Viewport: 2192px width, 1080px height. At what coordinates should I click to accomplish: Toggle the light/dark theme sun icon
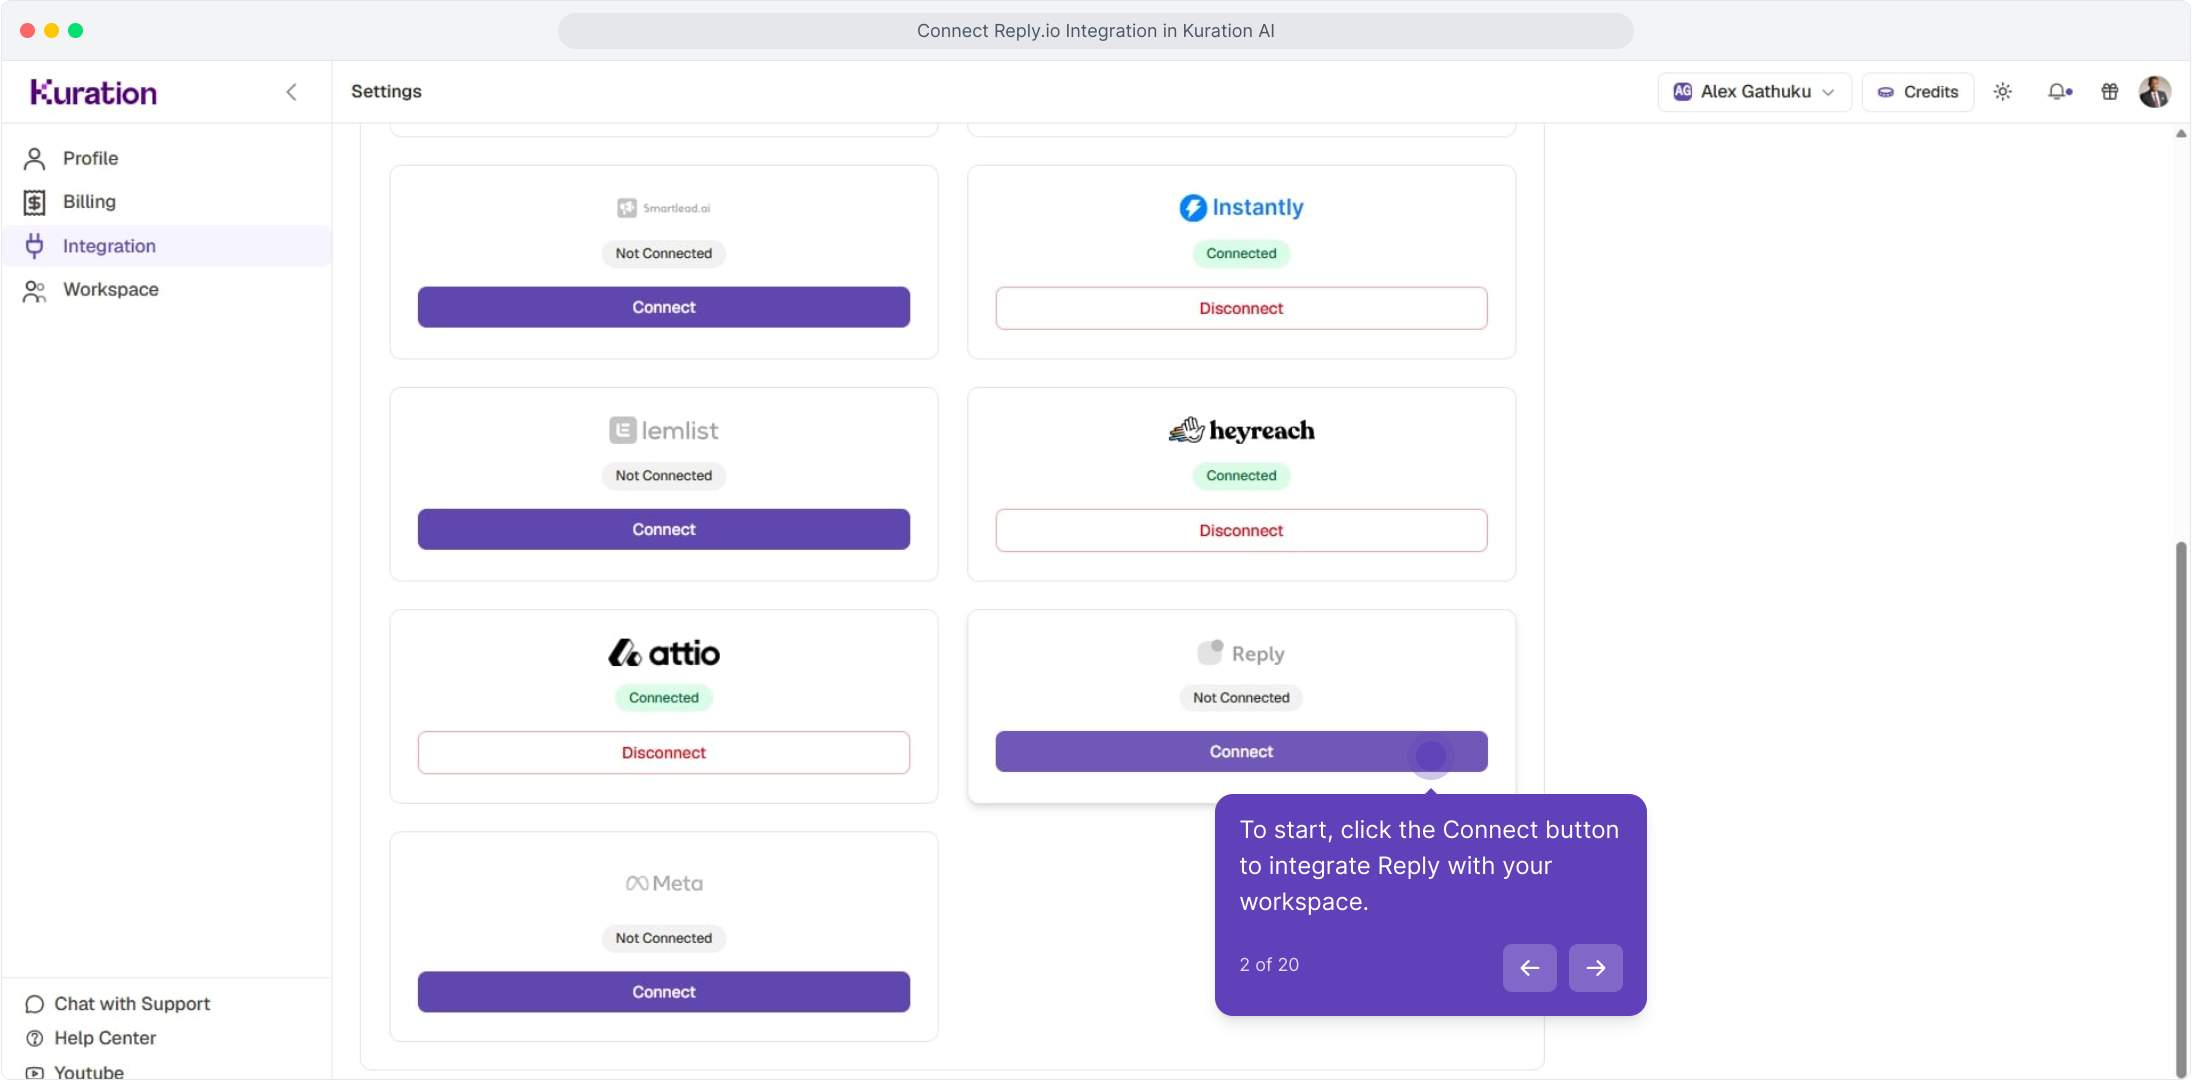pos(2002,92)
